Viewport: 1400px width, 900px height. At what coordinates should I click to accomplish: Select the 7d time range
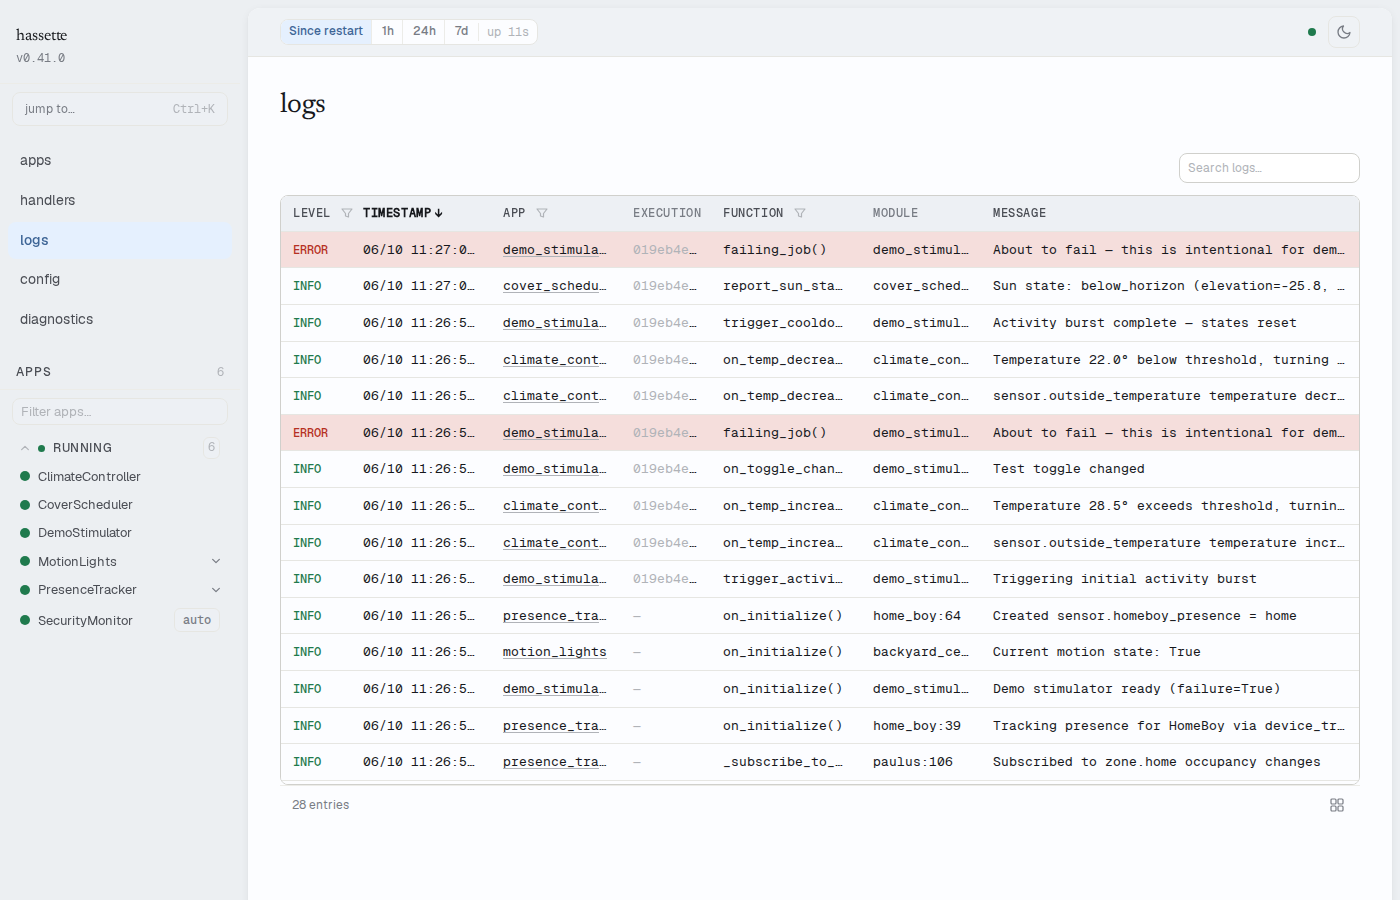[x=462, y=32]
